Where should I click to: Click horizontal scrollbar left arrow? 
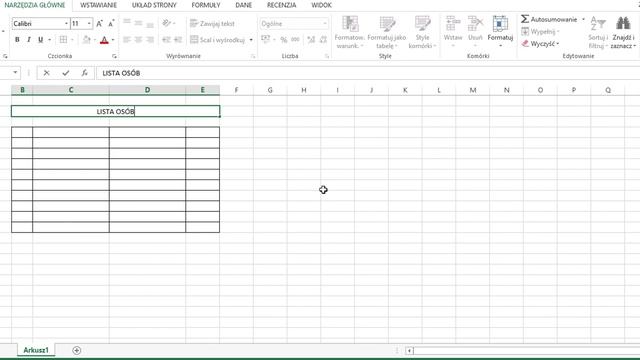coord(409,351)
